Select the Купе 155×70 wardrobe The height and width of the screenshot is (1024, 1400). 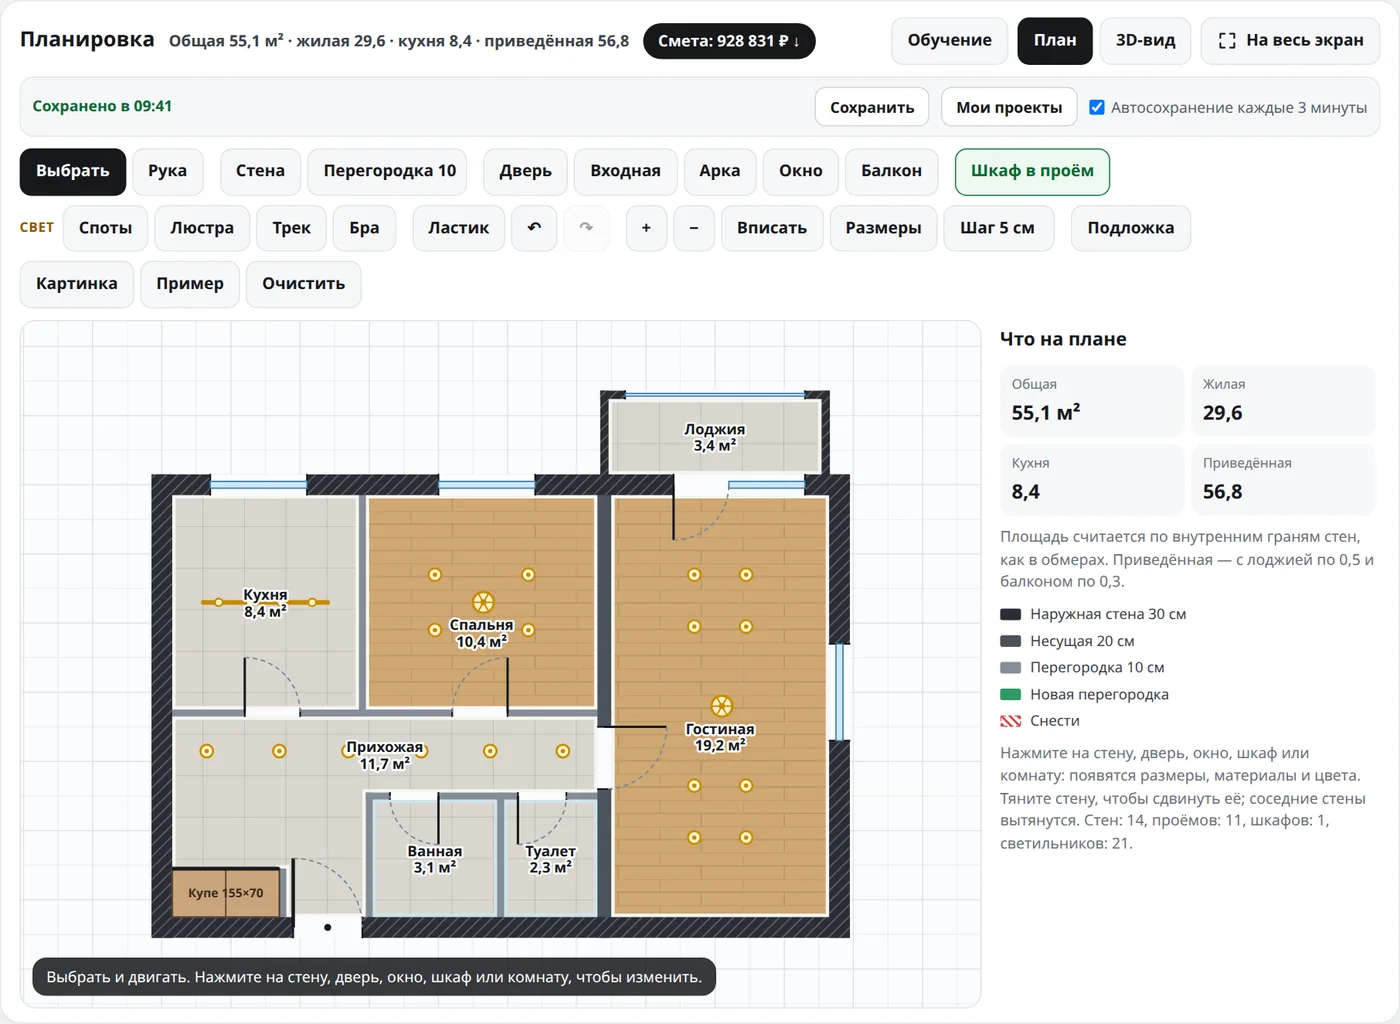(x=227, y=892)
